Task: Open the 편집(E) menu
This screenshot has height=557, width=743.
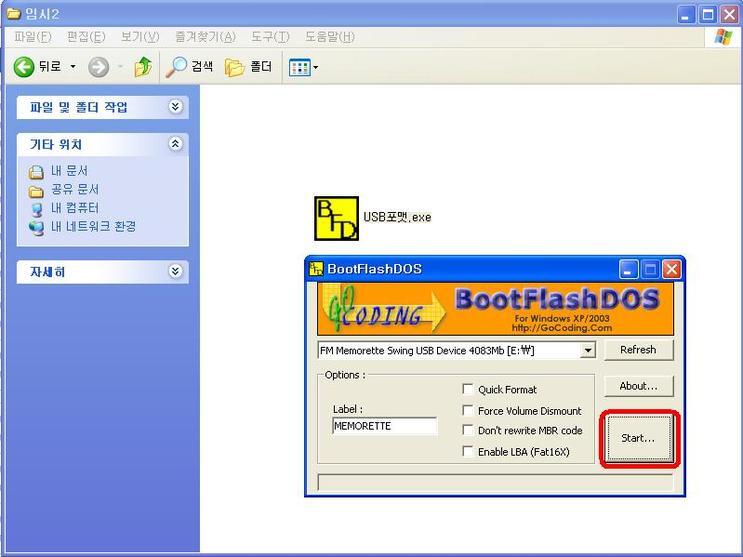Action: [x=86, y=37]
